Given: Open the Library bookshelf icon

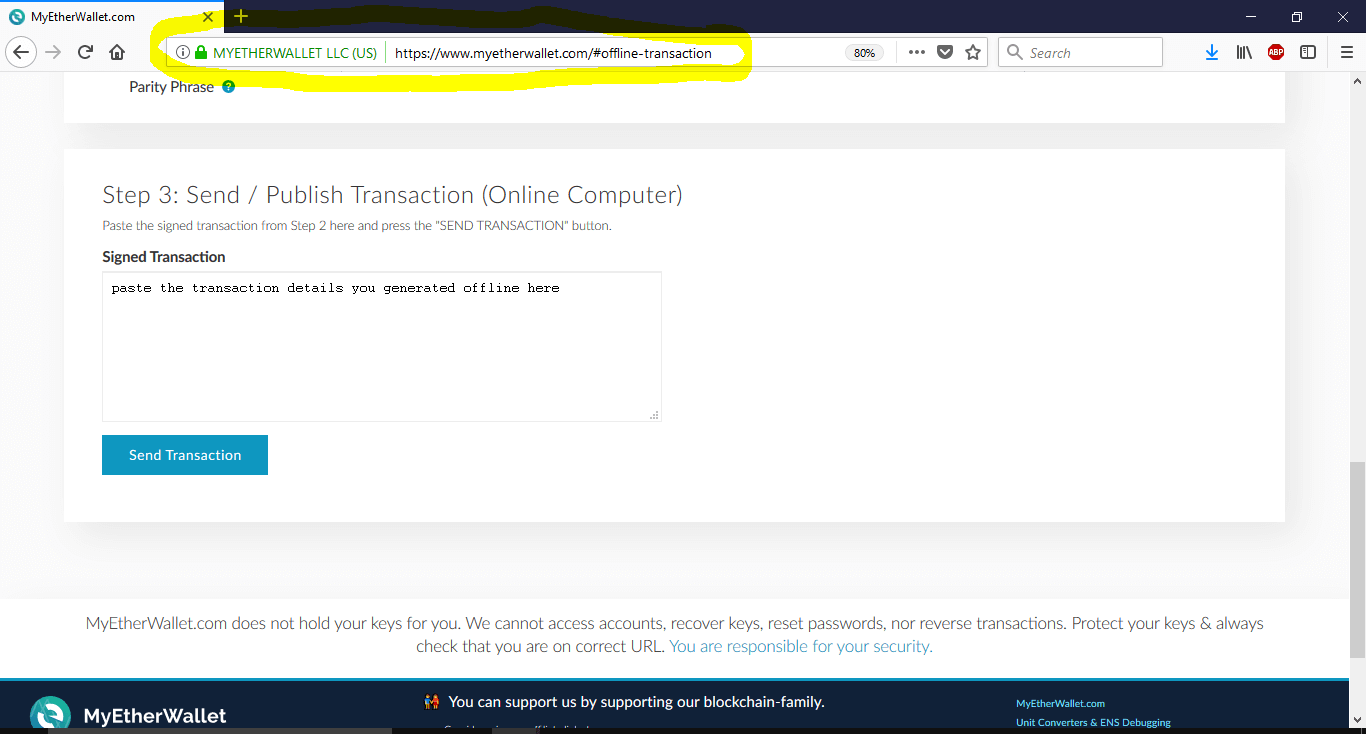Looking at the screenshot, I should (1244, 53).
